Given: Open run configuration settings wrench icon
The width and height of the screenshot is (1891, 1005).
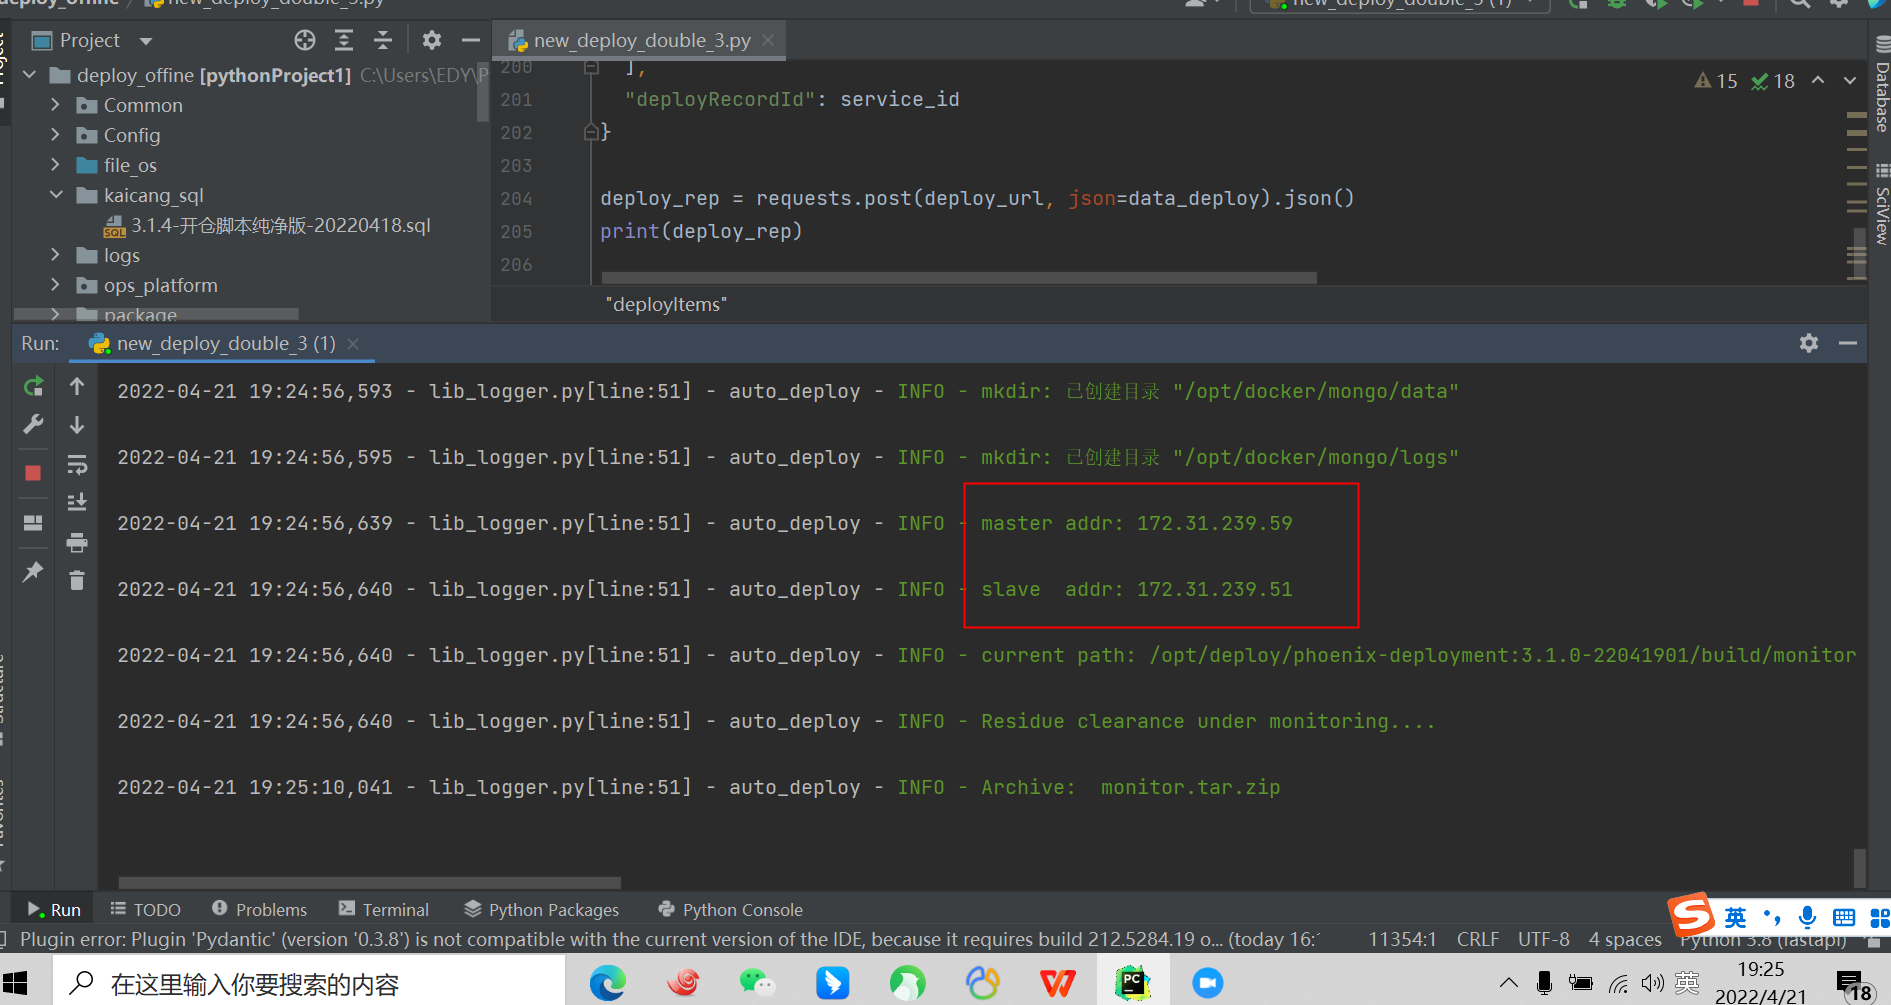Looking at the screenshot, I should tap(33, 424).
